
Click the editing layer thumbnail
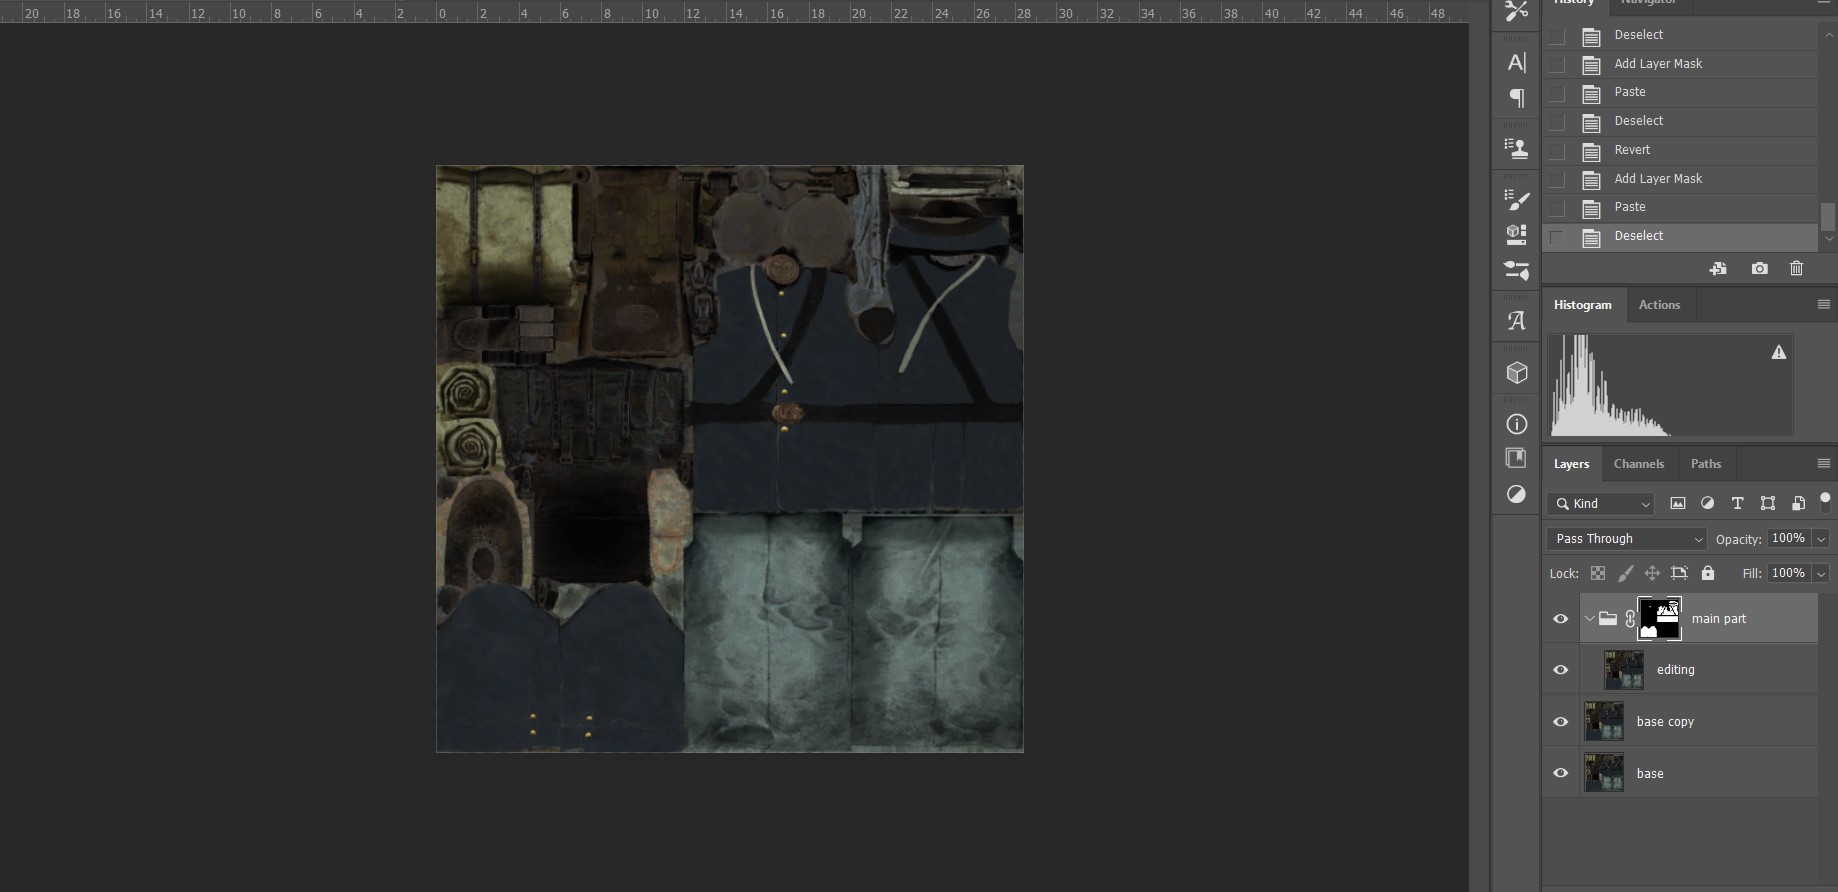point(1624,670)
